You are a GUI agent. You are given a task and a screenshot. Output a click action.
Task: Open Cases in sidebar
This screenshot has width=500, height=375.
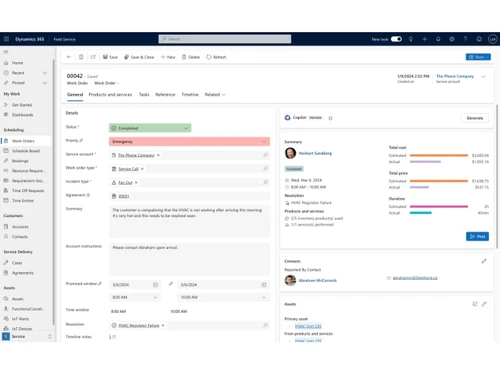(17, 263)
